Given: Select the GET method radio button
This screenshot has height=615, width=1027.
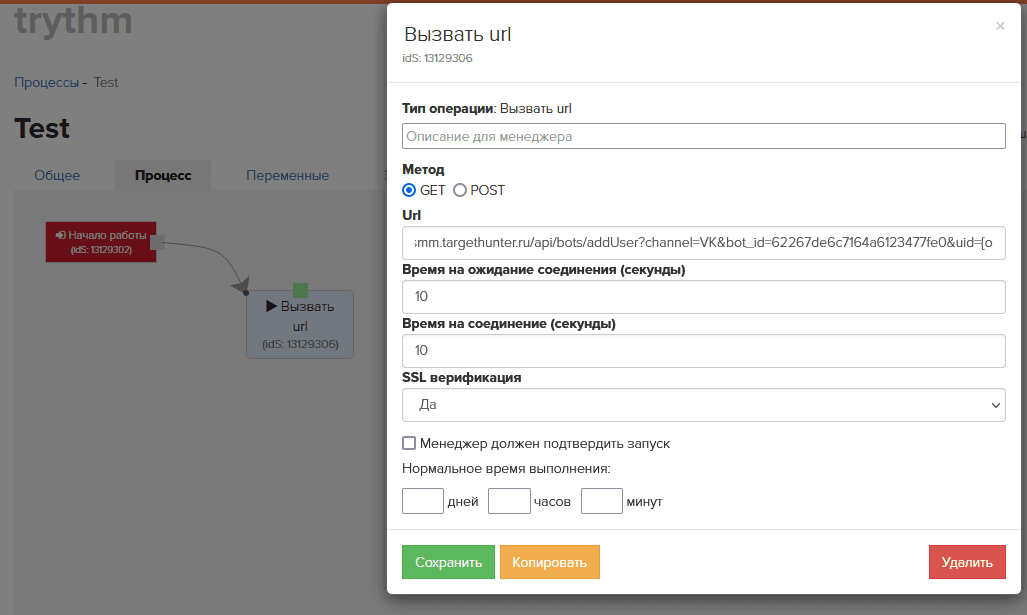Looking at the screenshot, I should click(x=409, y=190).
